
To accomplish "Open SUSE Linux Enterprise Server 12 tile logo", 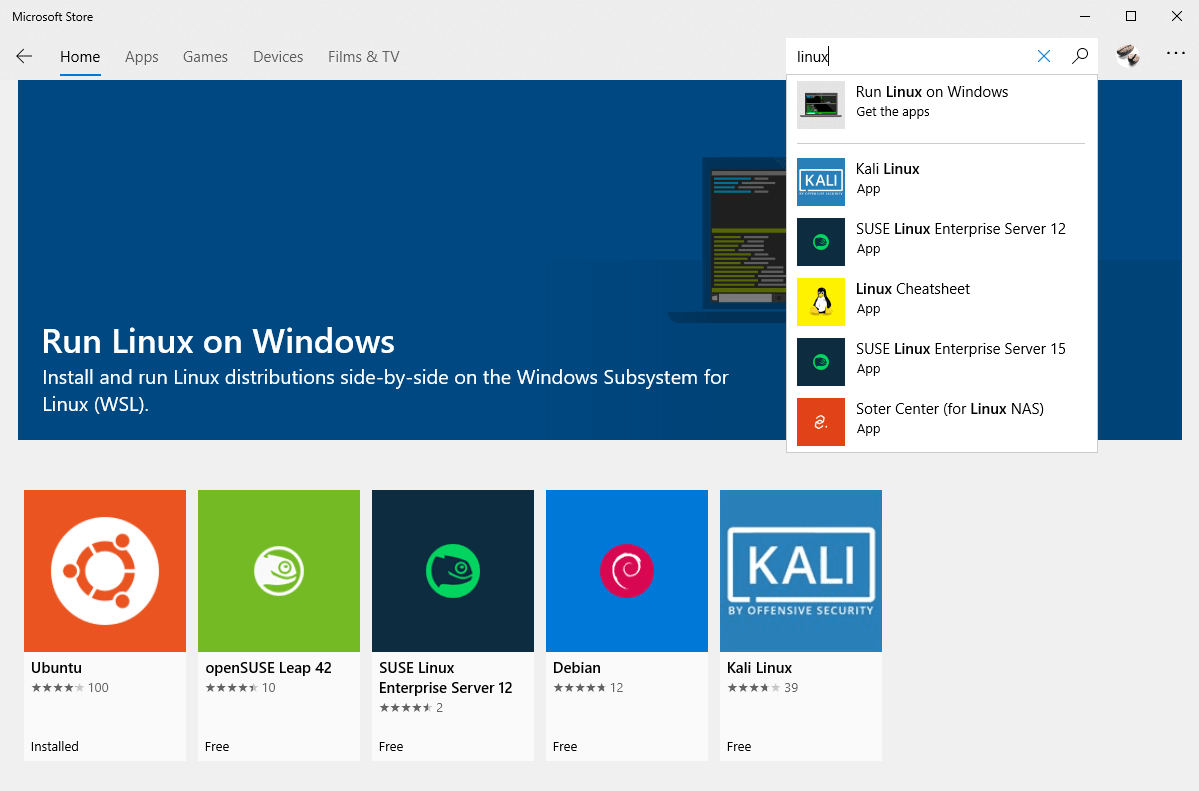I will pos(453,571).
